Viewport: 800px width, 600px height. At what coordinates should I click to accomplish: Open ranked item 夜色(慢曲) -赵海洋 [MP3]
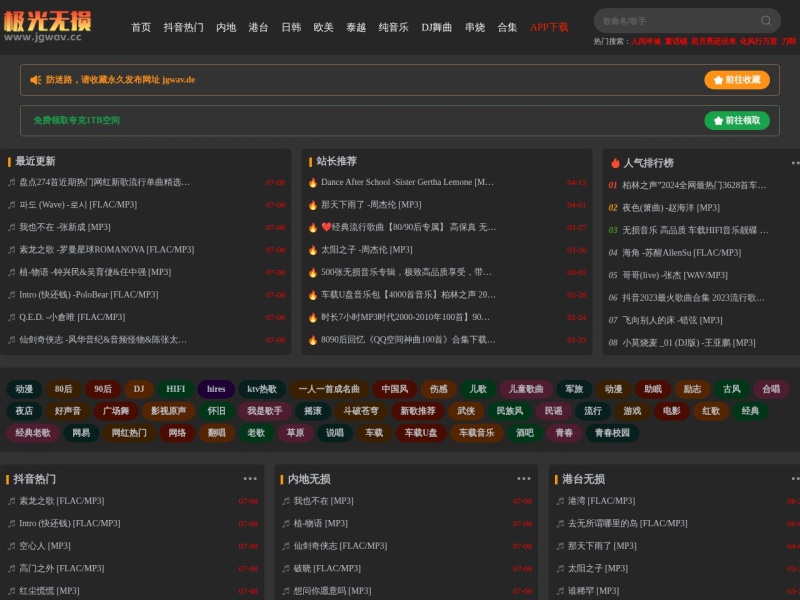coord(670,208)
